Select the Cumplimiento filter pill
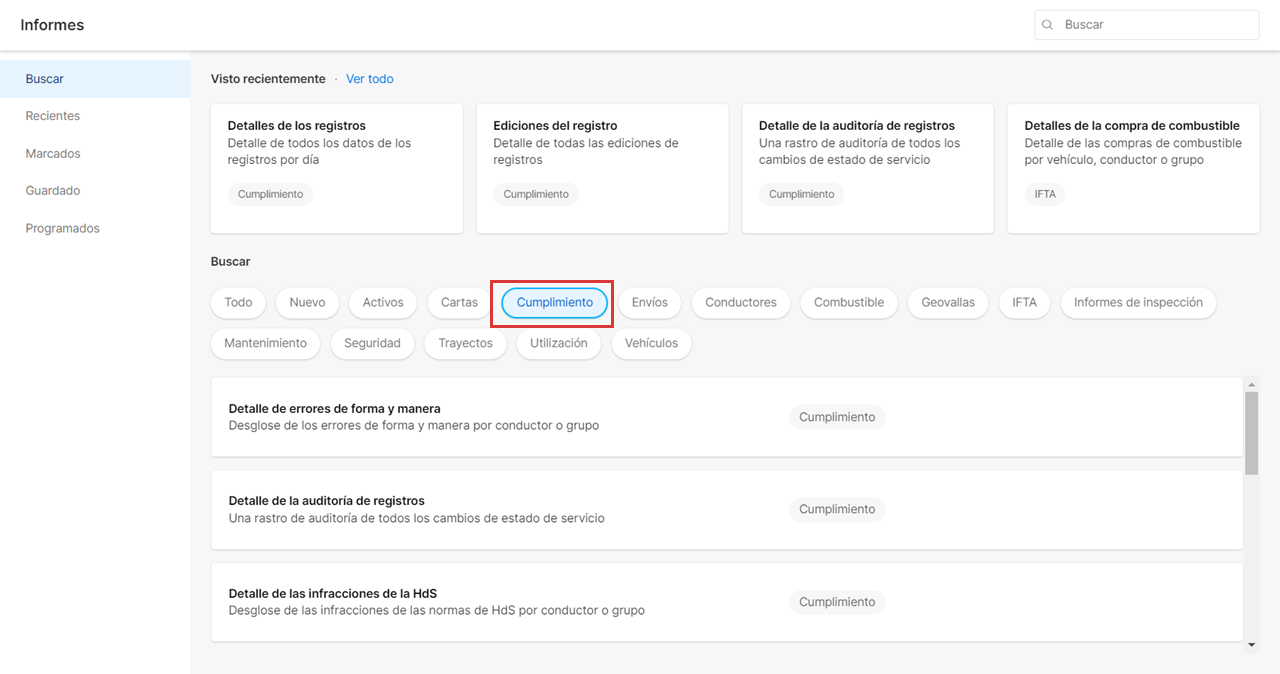 click(552, 302)
